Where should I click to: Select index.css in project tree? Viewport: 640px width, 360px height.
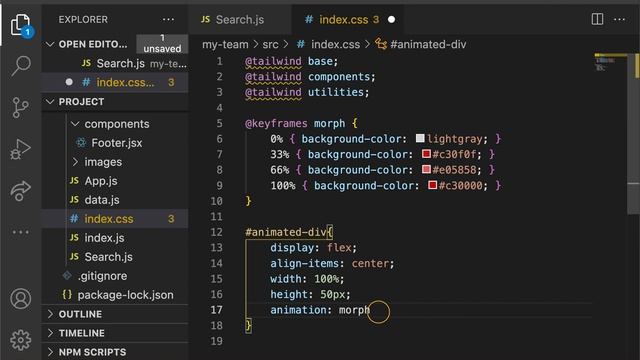115,219
